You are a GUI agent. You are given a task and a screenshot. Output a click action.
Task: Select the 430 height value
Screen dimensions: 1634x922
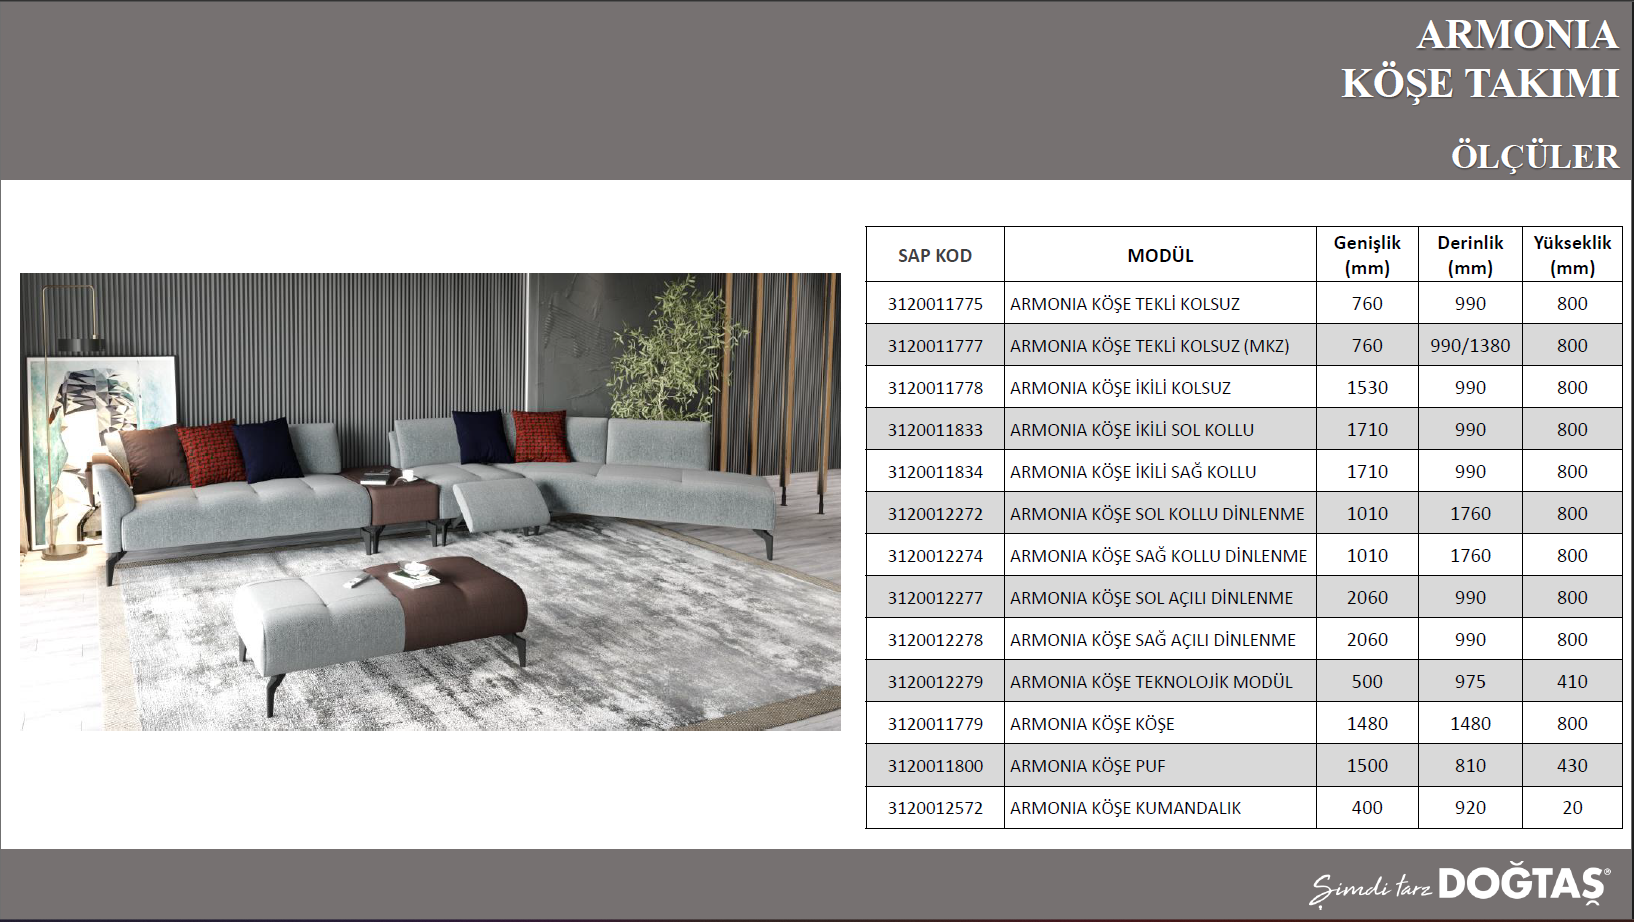(x=1572, y=766)
